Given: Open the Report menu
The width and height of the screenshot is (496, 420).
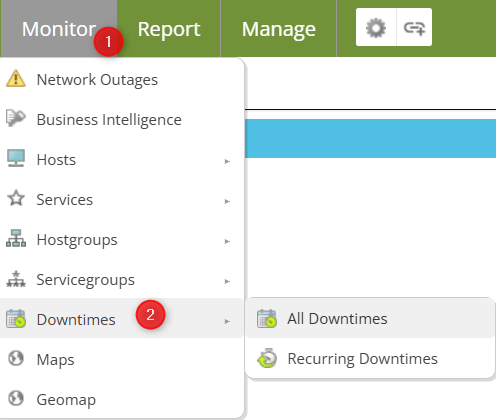Looking at the screenshot, I should (x=169, y=29).
